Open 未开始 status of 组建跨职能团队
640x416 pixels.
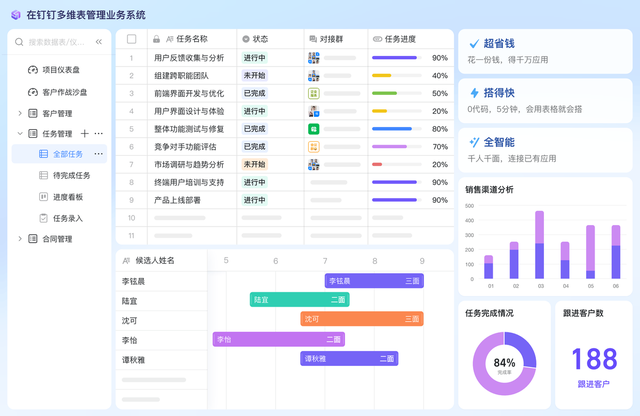[254, 76]
